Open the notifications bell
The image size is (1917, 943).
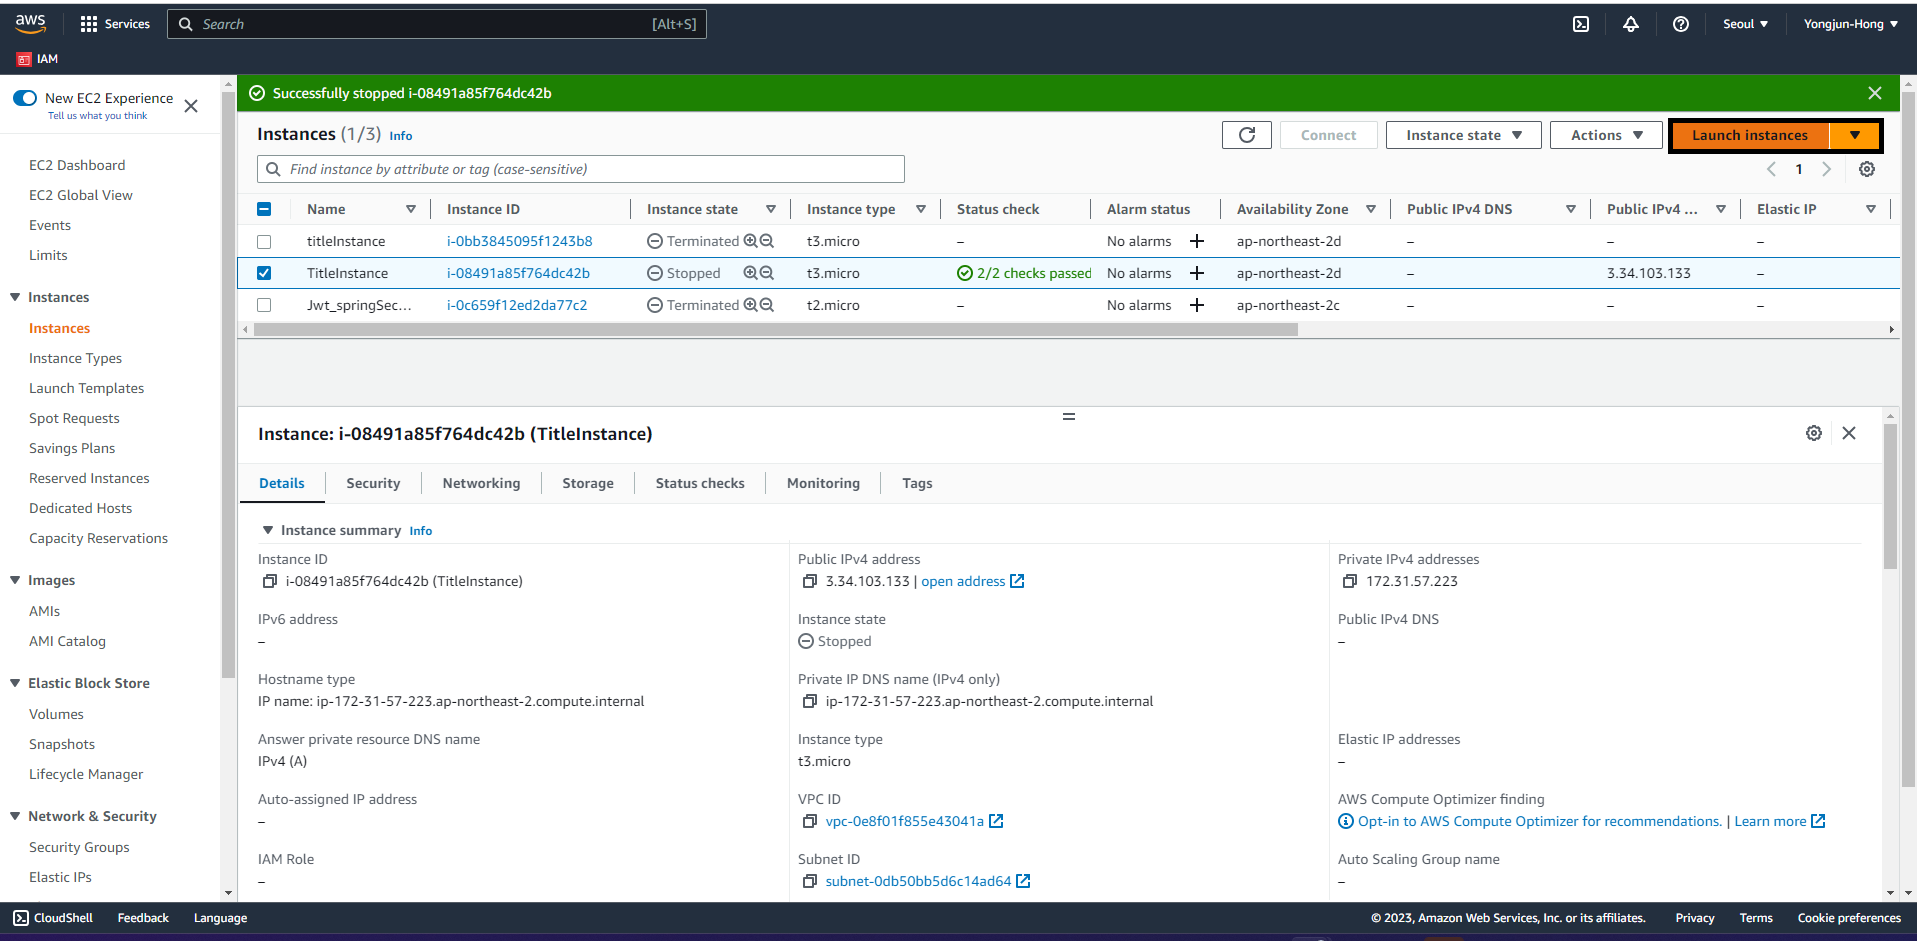(x=1631, y=24)
